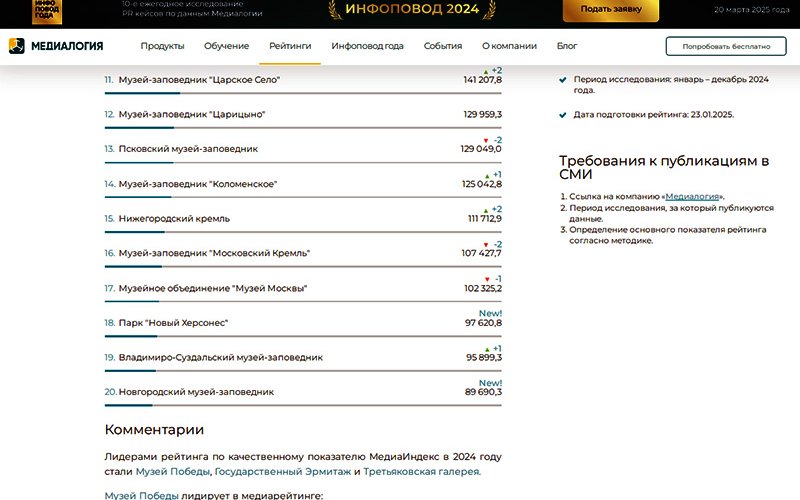800x500 pixels.
Task: Open the Медиалогия link in requirements
Action: click(x=692, y=196)
